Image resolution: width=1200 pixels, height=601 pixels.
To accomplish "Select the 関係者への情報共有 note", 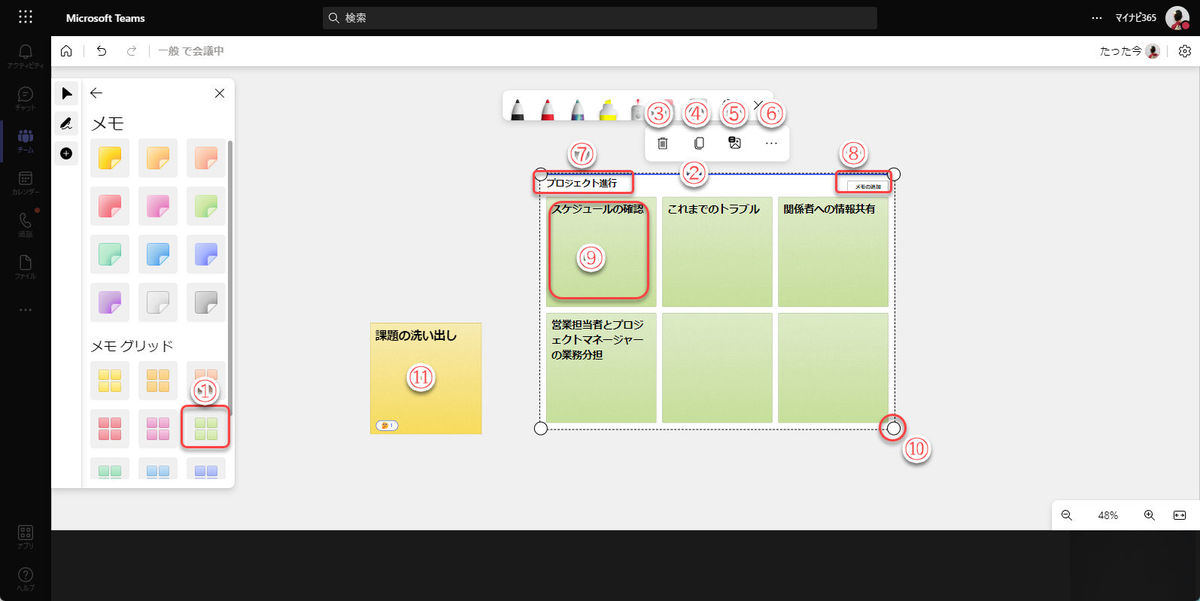I will 833,252.
